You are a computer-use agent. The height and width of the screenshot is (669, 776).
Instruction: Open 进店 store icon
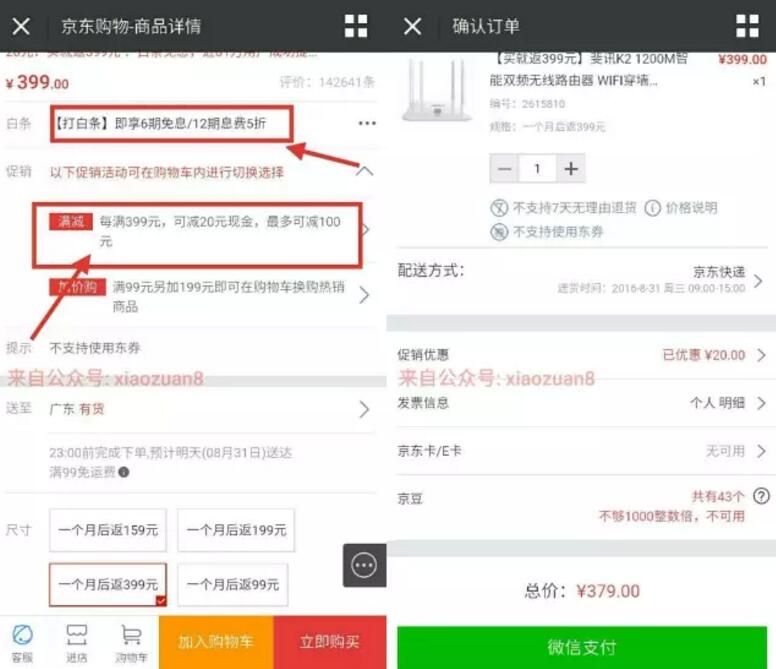pos(77,642)
